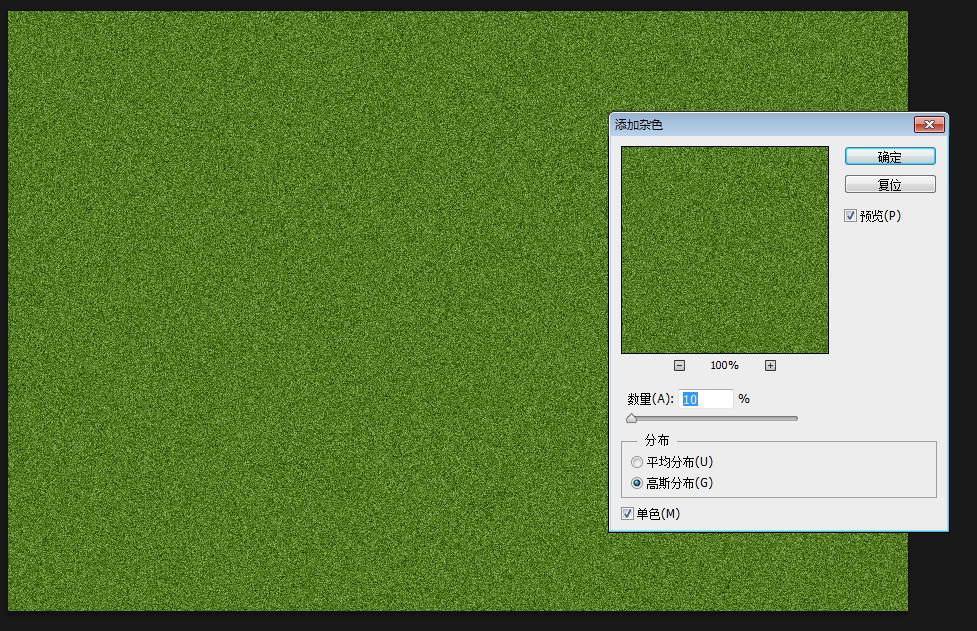Toggle the 预览(P) checkbox

[x=851, y=216]
